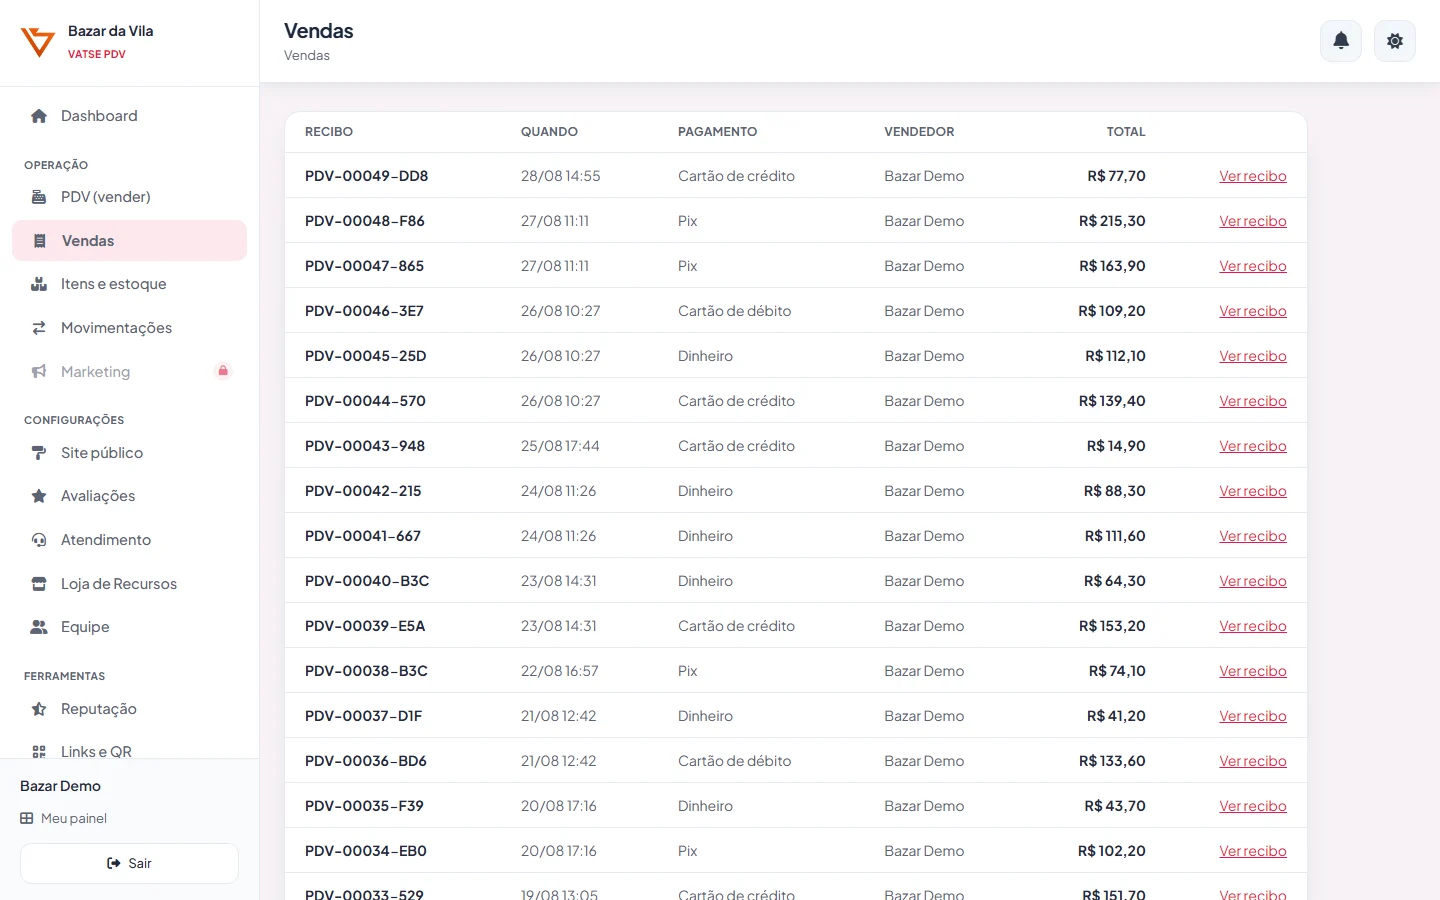Select the Itens e estoque boxes icon

coord(39,284)
